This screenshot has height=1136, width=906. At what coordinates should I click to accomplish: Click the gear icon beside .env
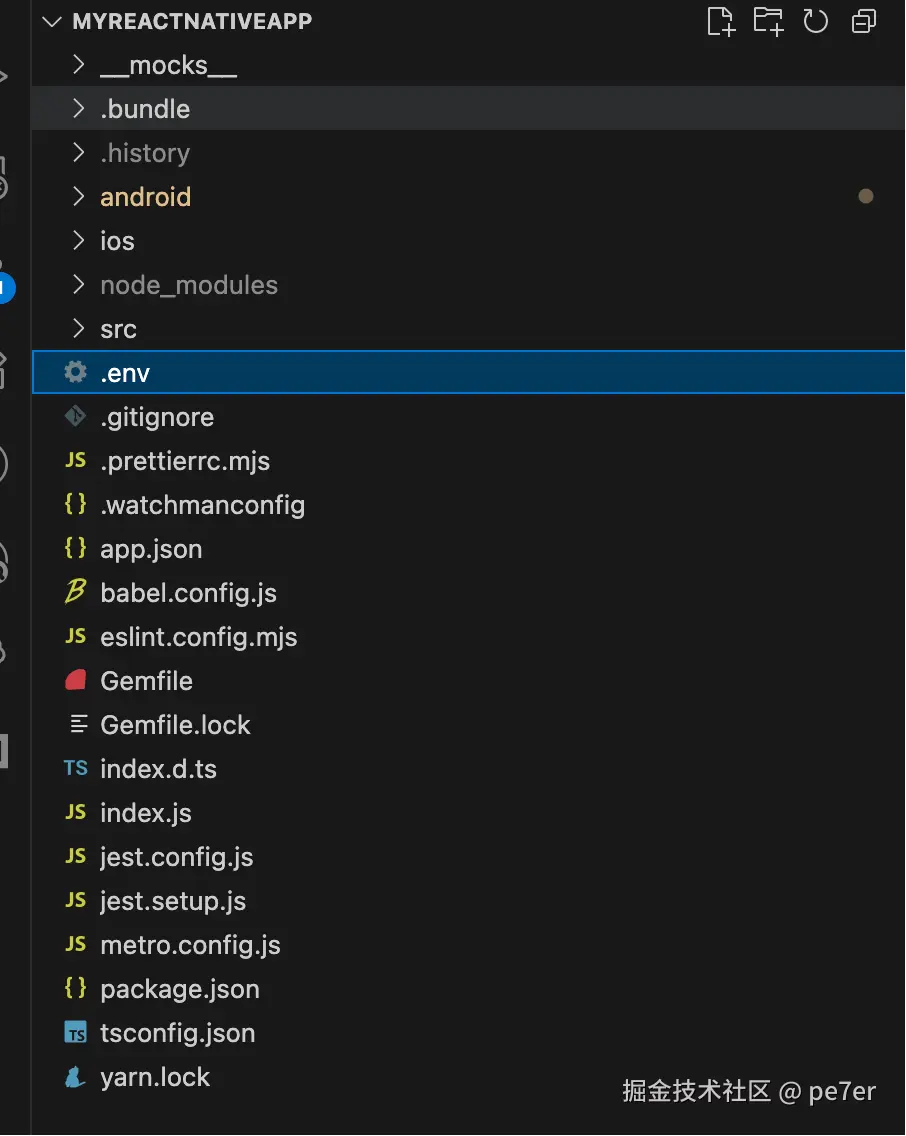click(x=75, y=373)
